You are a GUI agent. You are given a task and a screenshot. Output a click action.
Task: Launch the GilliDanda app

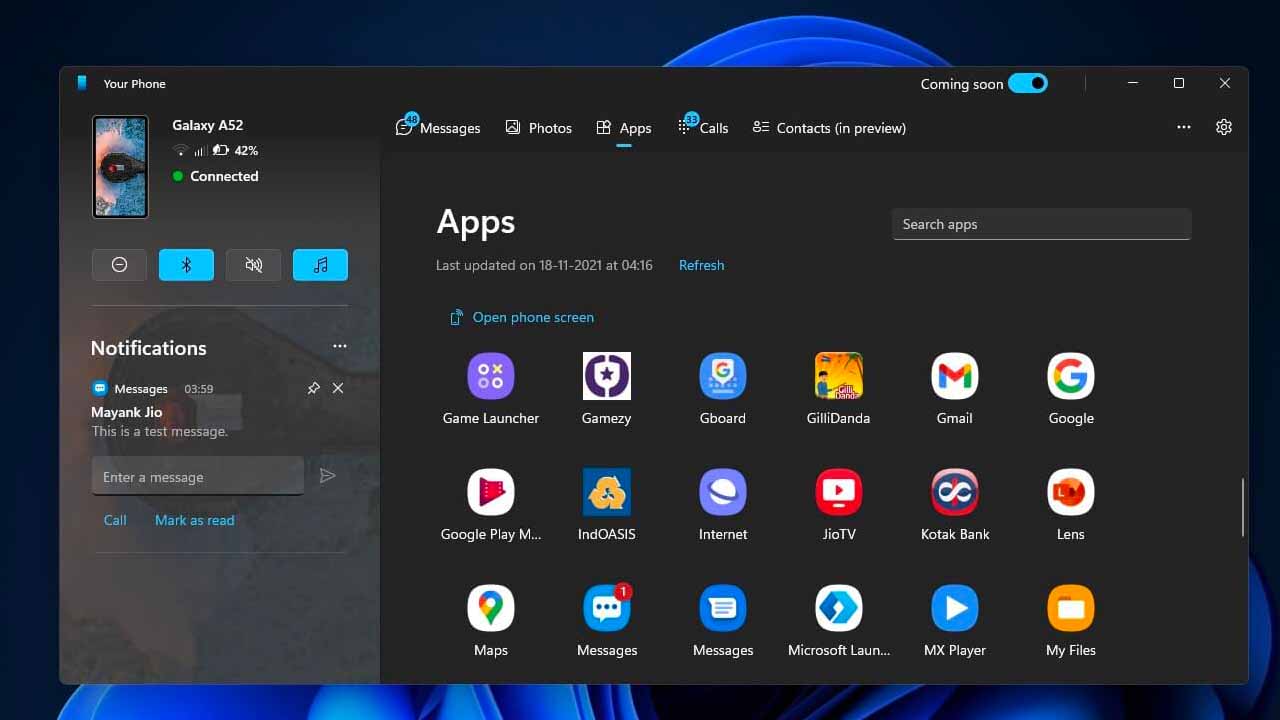[x=839, y=377]
